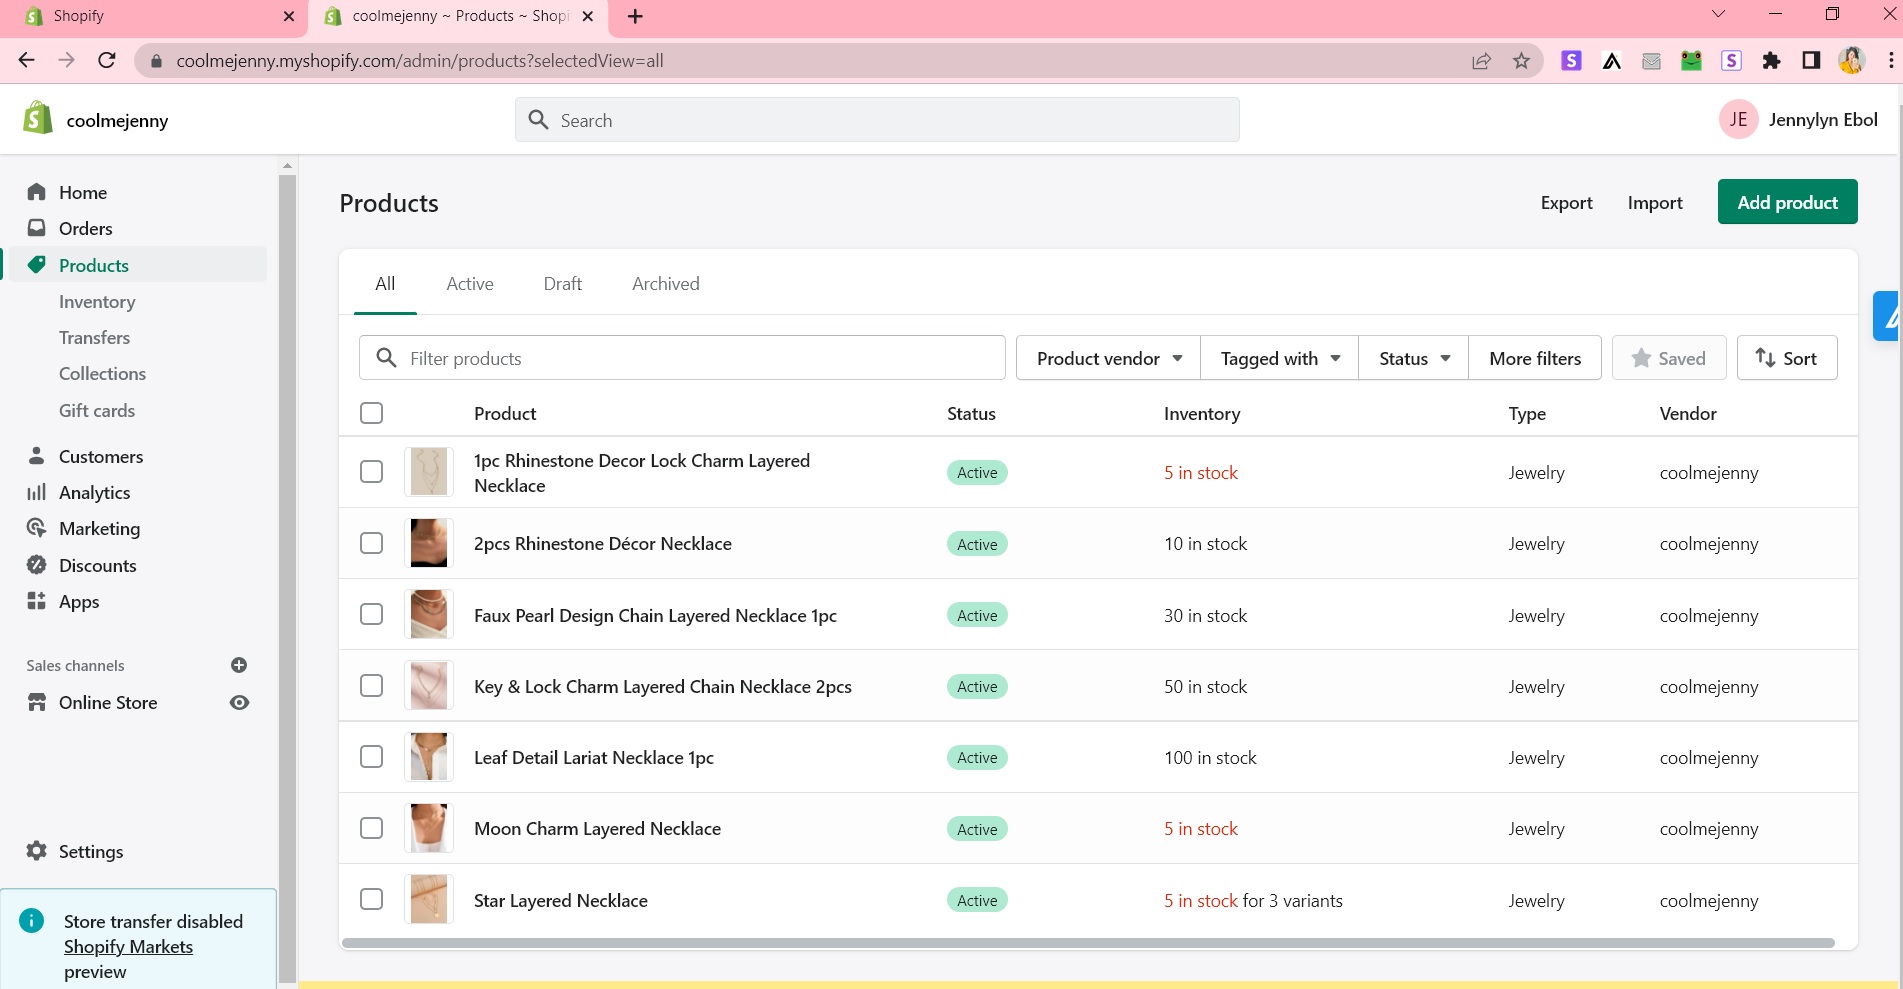The height and width of the screenshot is (989, 1903).
Task: Switch to the Archived tab
Action: 665,284
